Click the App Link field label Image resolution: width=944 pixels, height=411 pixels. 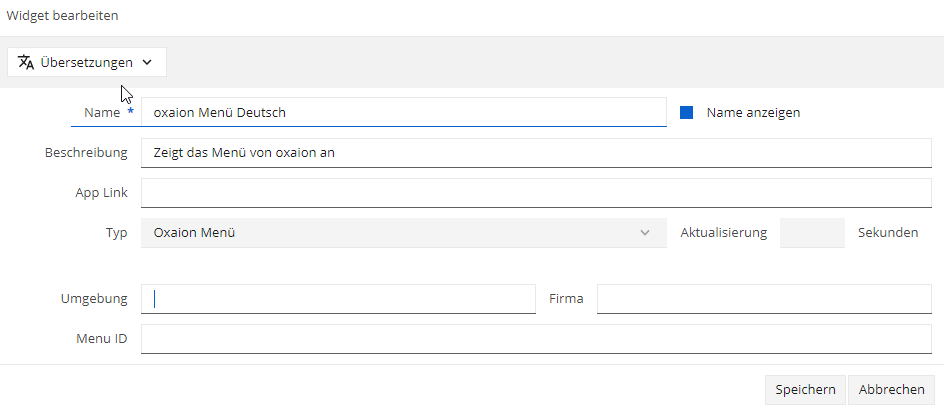(x=101, y=193)
